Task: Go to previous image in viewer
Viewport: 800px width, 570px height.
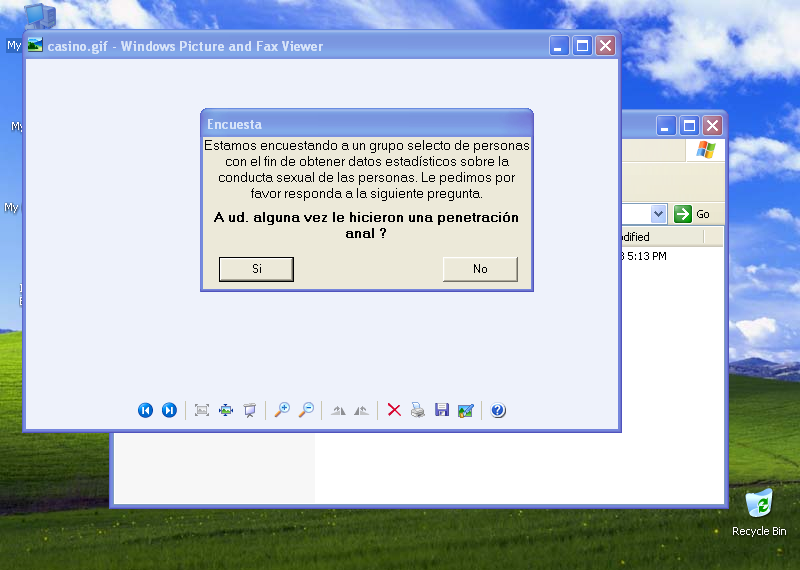Action: (145, 410)
